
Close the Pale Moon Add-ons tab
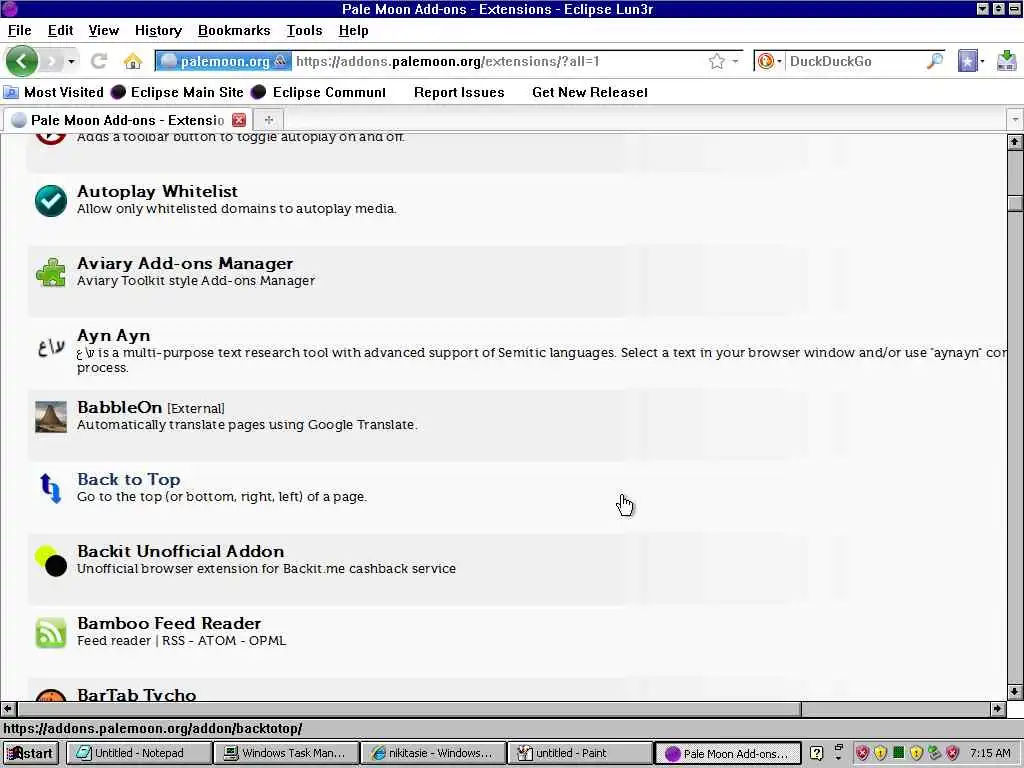click(239, 120)
